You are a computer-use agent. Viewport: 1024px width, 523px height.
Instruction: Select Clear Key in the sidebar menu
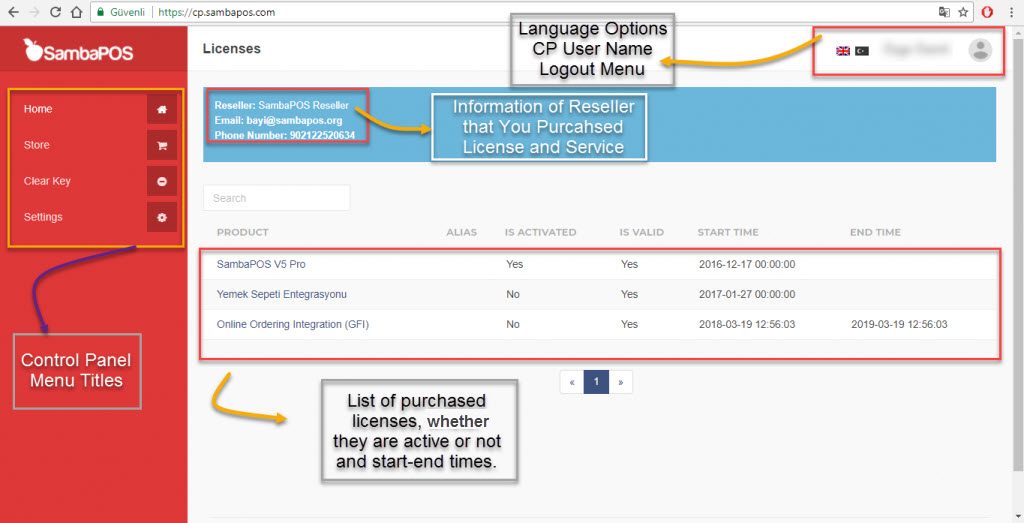tap(47, 181)
